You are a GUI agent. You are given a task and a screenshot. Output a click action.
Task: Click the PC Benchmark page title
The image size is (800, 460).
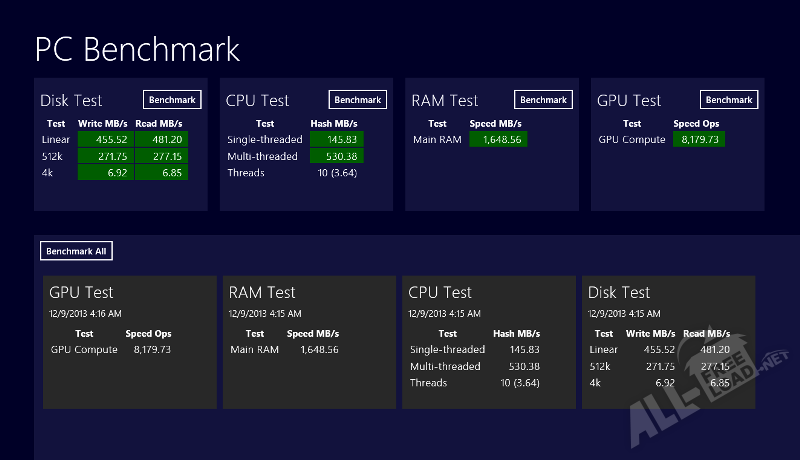point(137,49)
